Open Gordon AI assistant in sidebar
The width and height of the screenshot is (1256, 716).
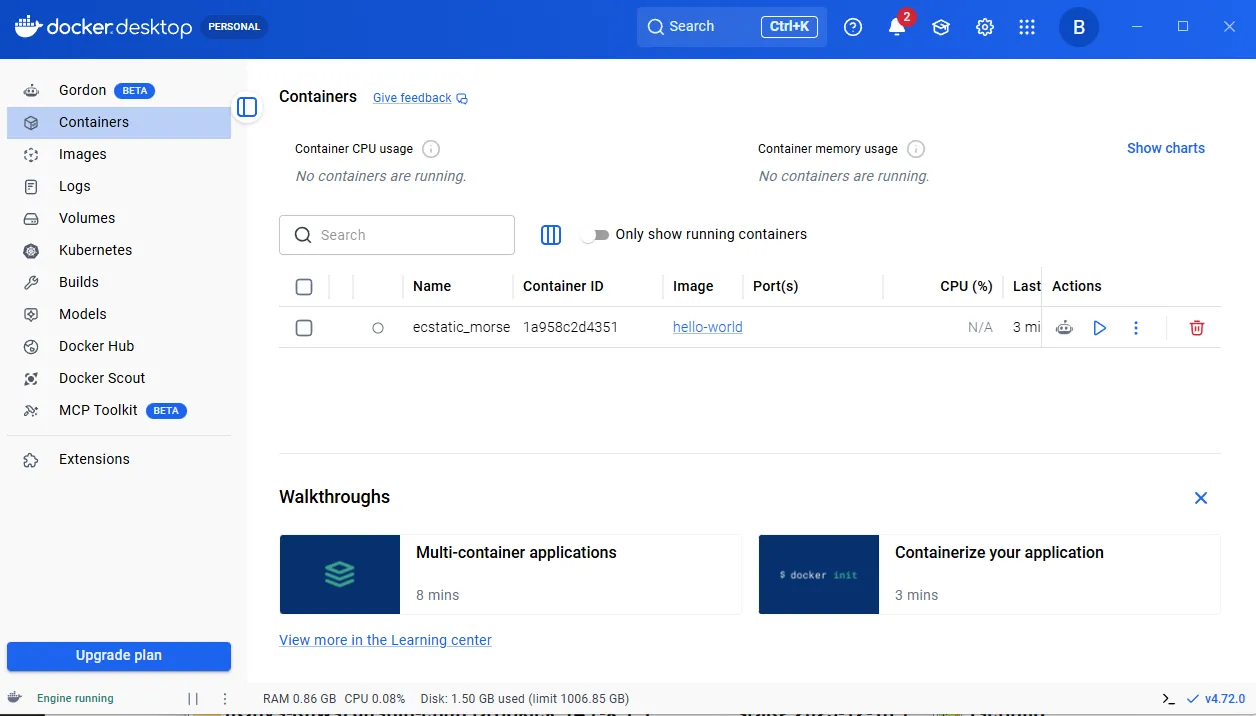pos(118,90)
